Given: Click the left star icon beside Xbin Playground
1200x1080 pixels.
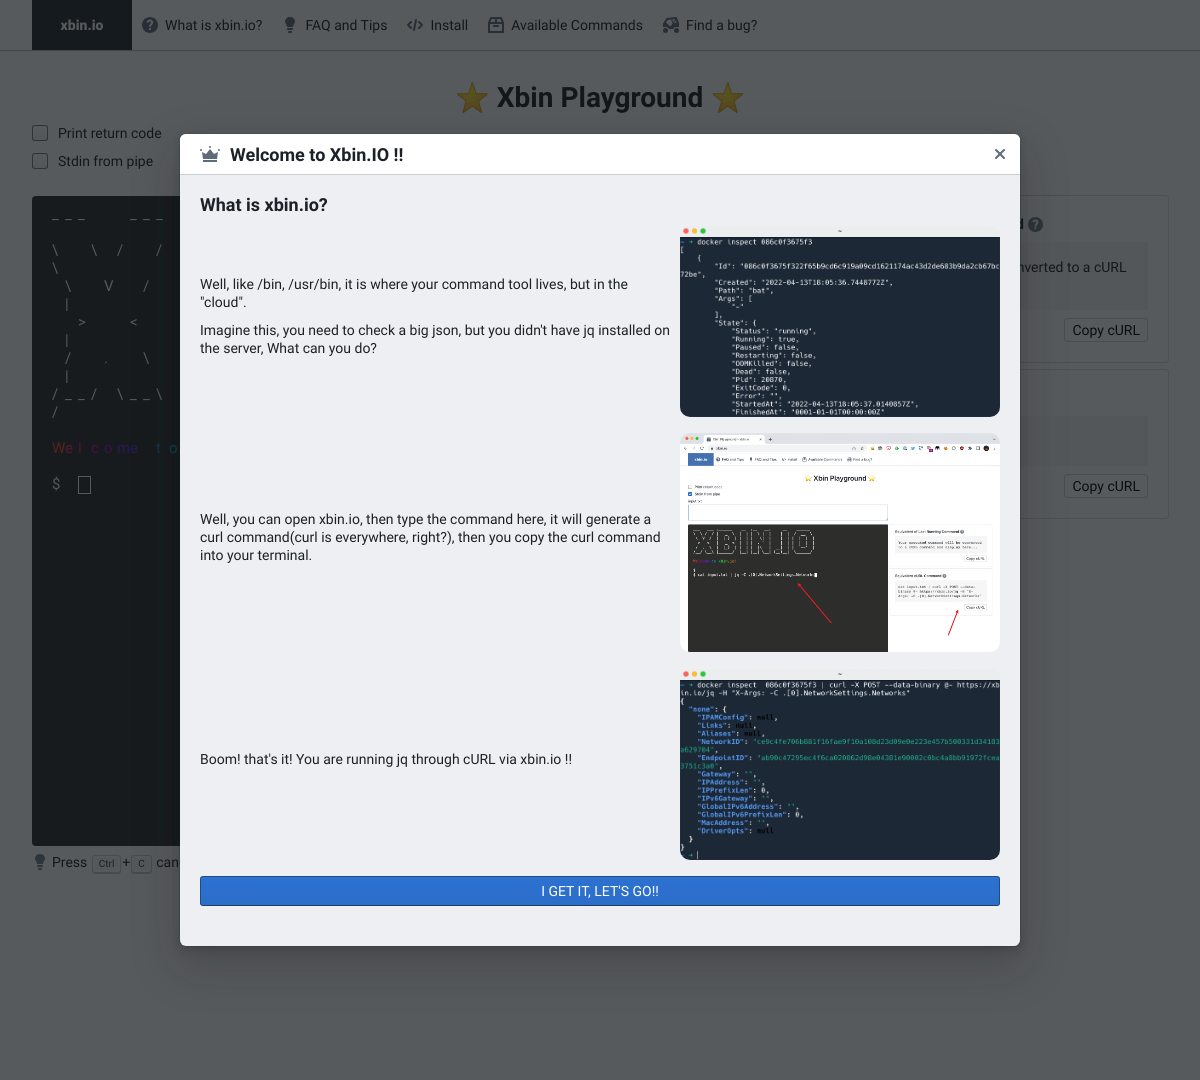Looking at the screenshot, I should (x=472, y=98).
